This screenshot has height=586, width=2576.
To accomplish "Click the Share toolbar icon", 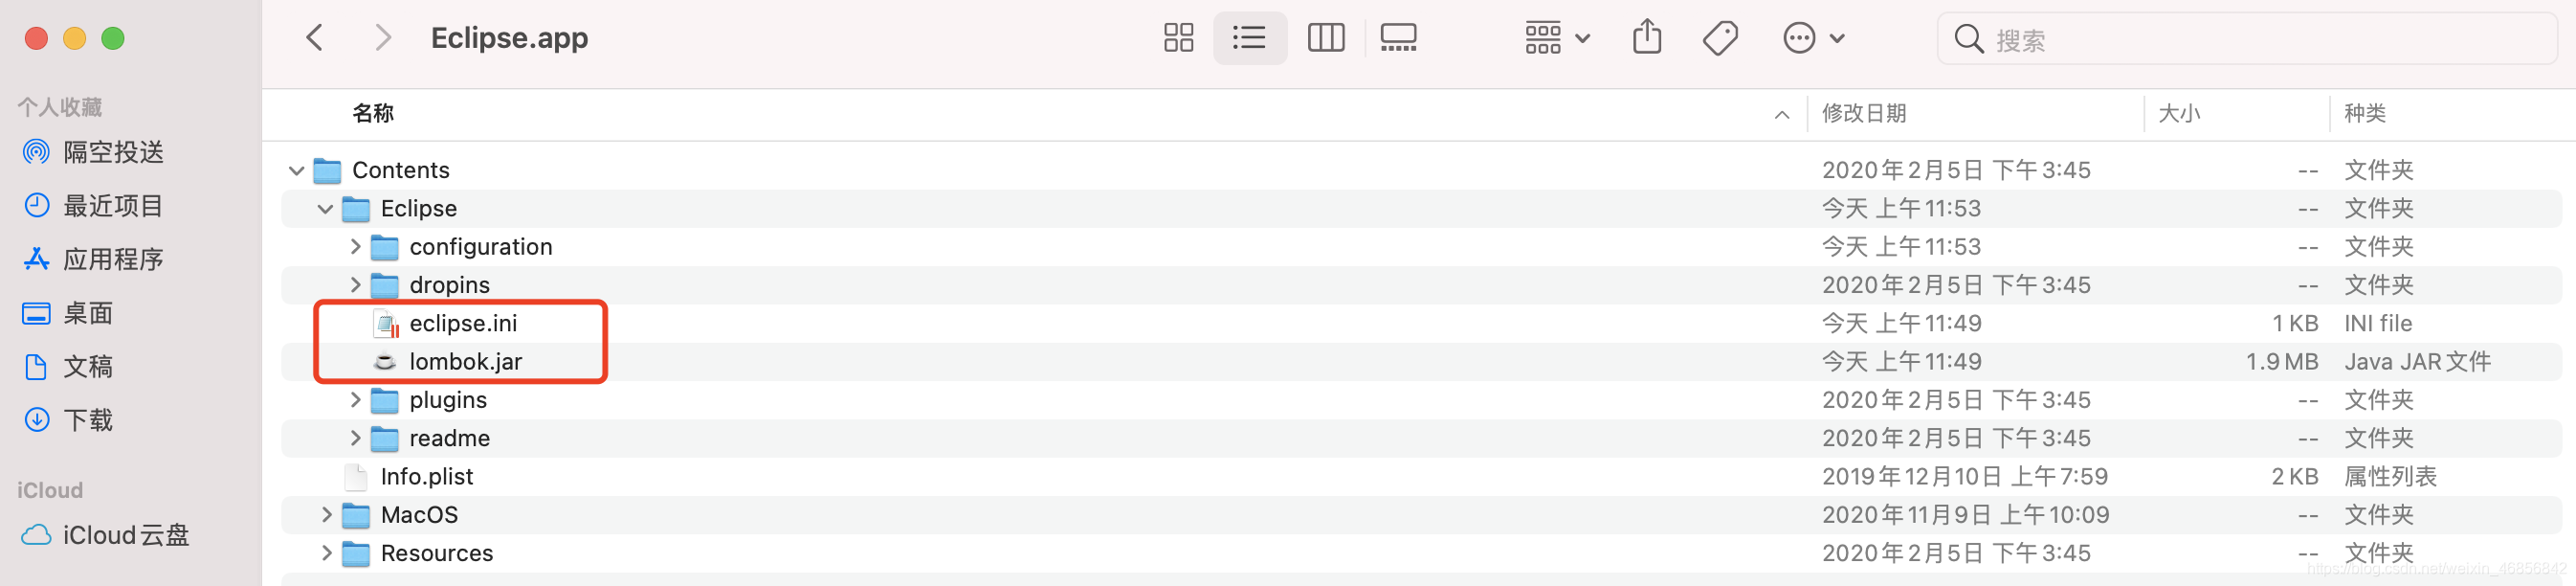I will point(1646,38).
